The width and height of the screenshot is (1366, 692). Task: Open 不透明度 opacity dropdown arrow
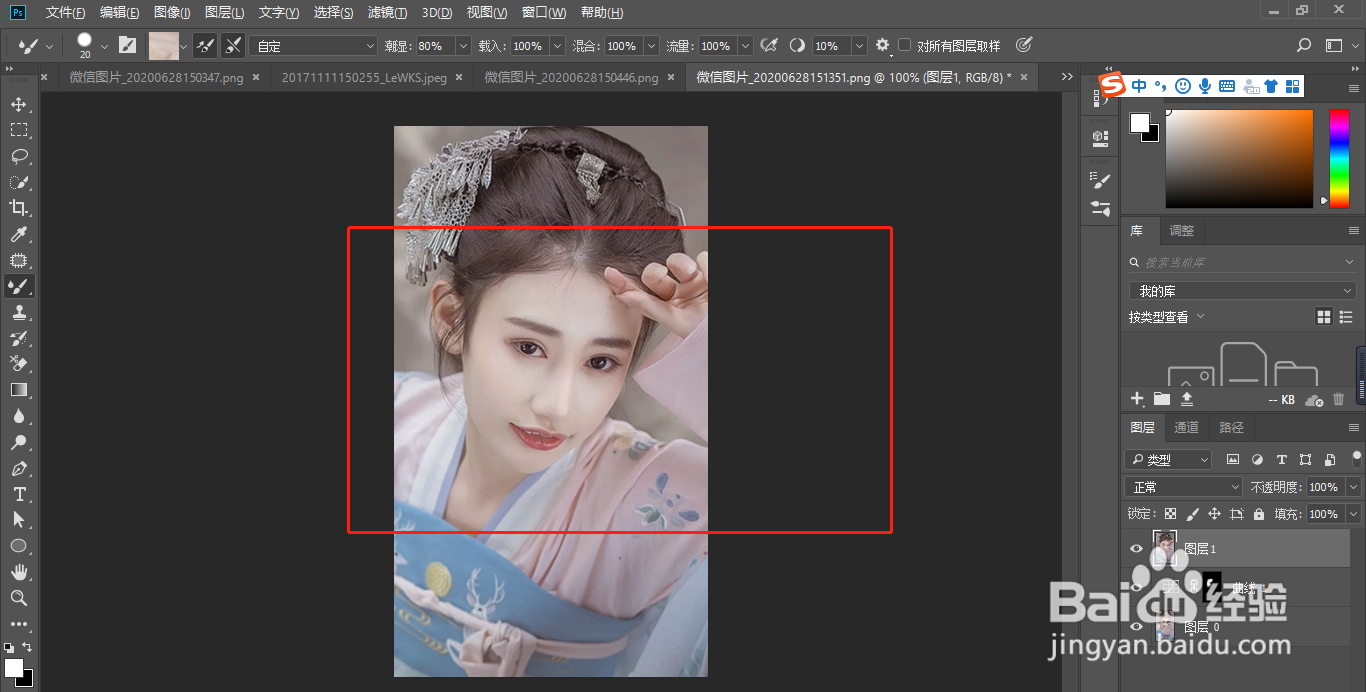coord(1353,487)
